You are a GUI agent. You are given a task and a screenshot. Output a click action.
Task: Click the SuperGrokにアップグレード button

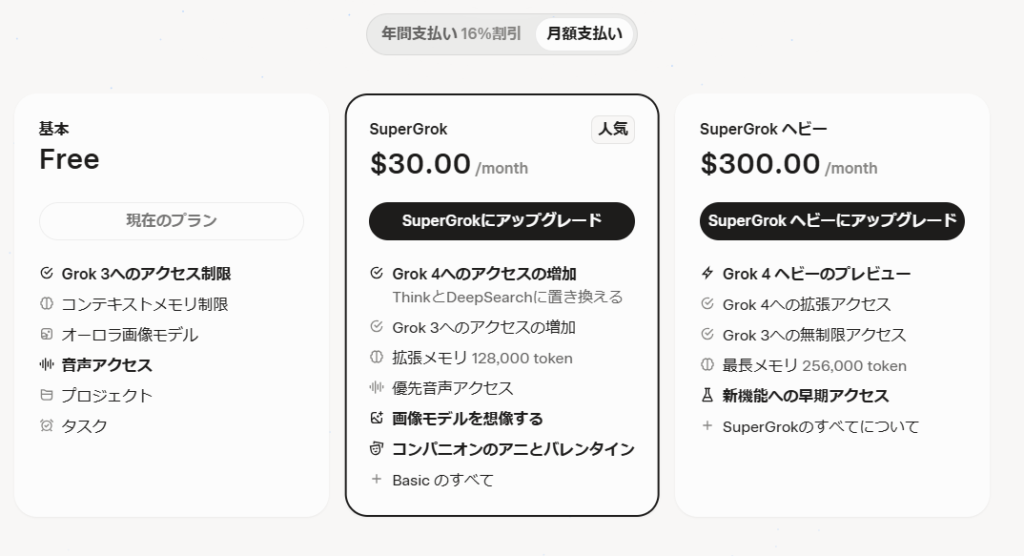click(502, 221)
